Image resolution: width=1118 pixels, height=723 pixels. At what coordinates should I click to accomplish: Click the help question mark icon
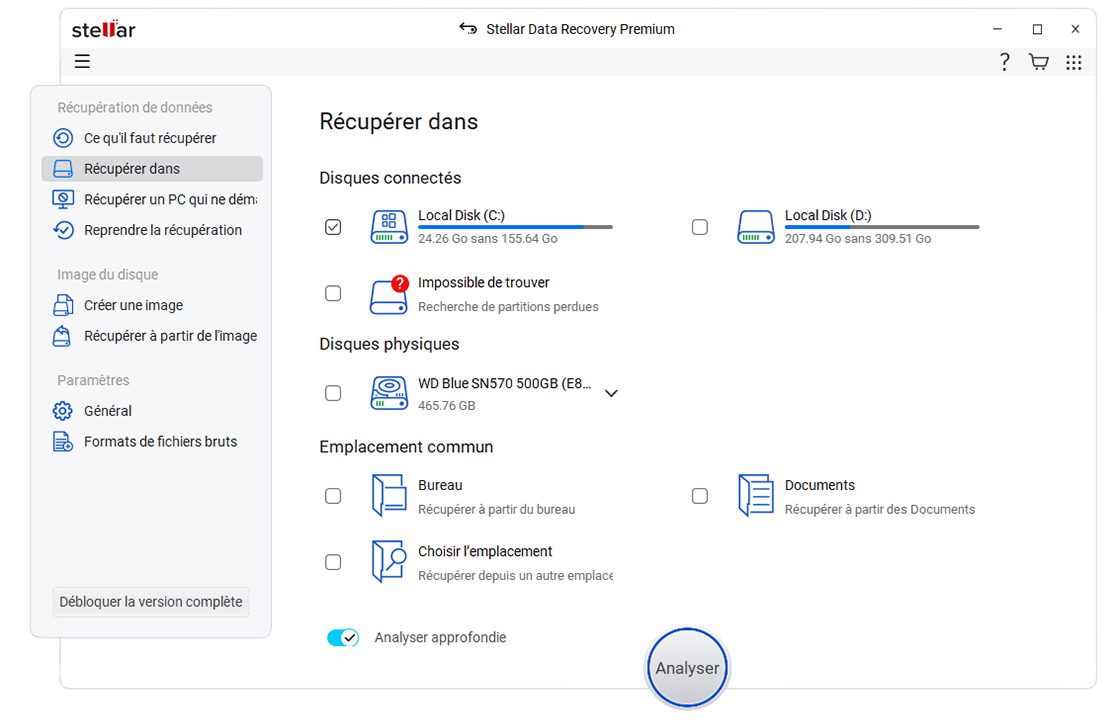point(1004,62)
